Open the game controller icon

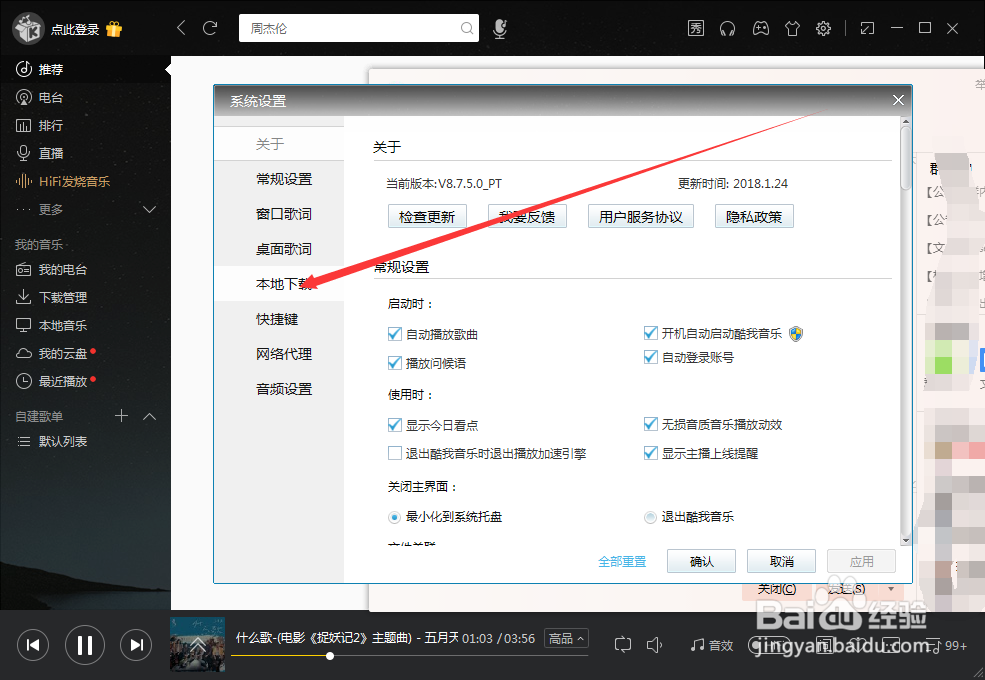pos(760,28)
